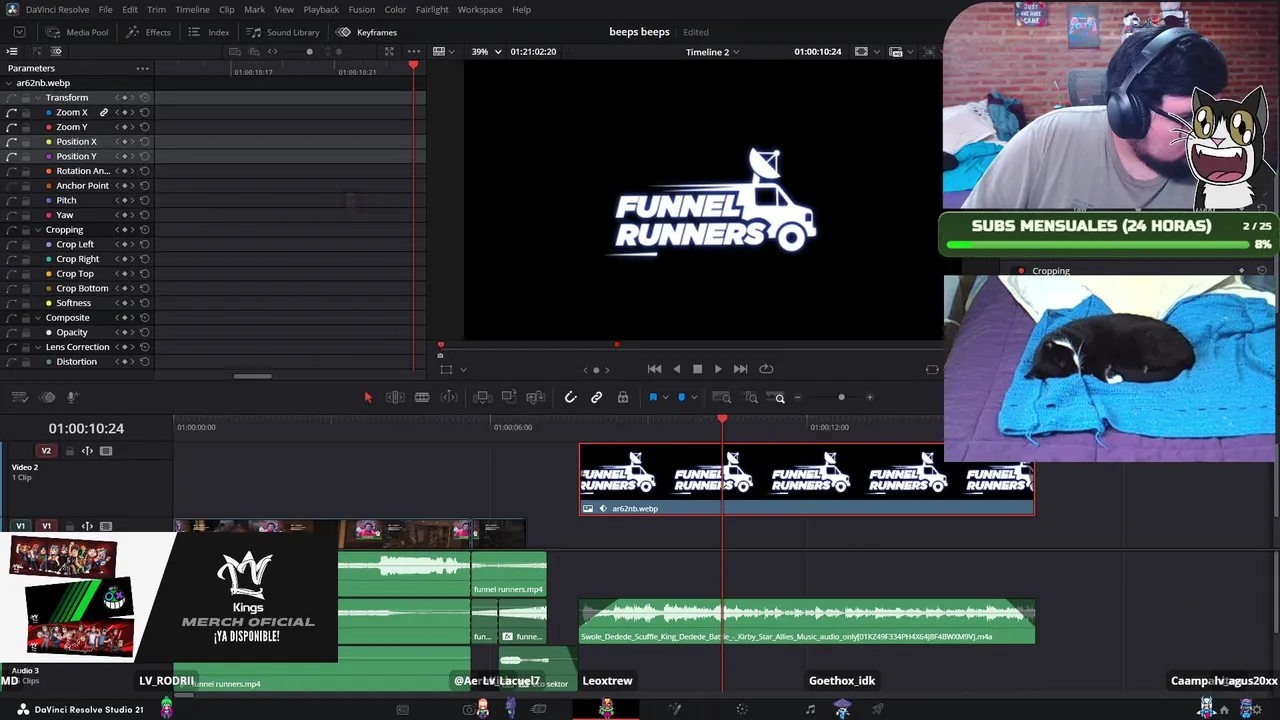
Task: Collapse the ar62nb.webp parameter group
Action: 9,83
